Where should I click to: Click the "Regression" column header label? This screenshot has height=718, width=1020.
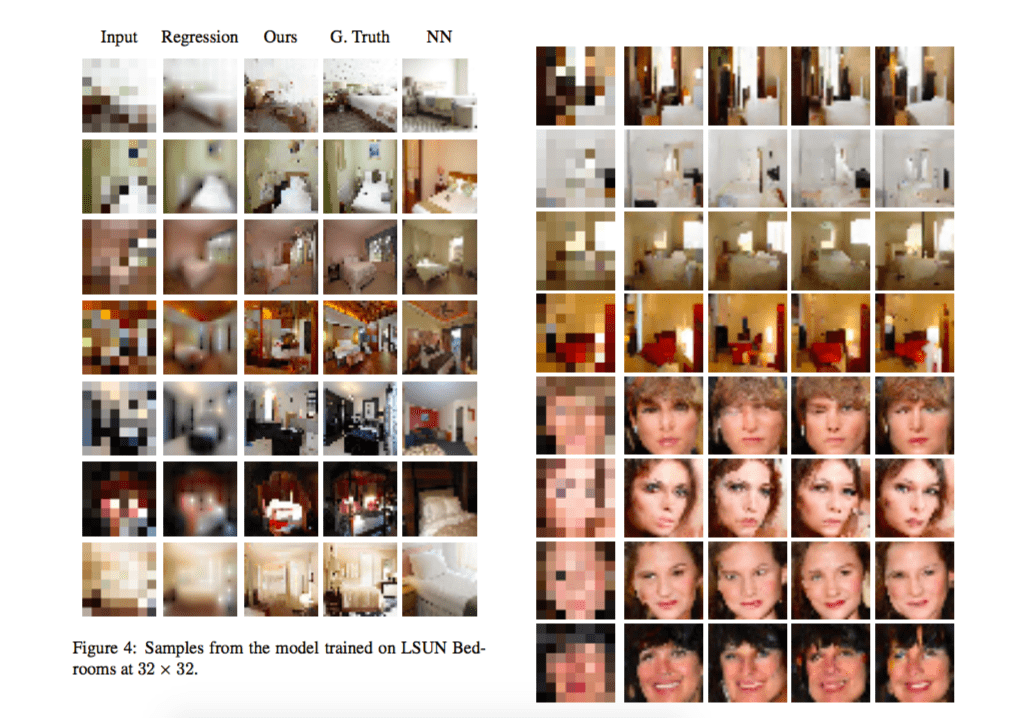[x=199, y=37]
